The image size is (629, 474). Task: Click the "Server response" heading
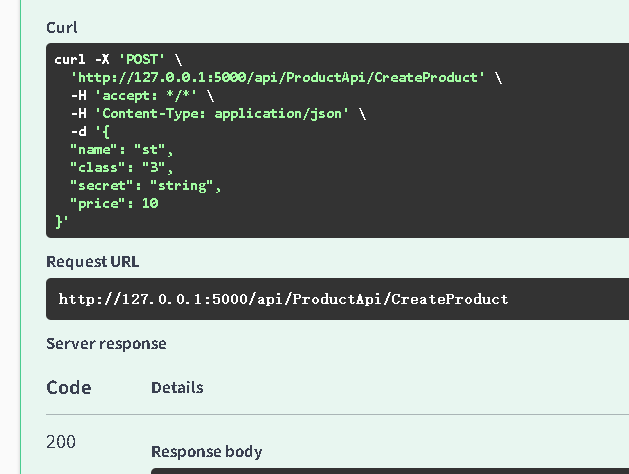pos(106,344)
